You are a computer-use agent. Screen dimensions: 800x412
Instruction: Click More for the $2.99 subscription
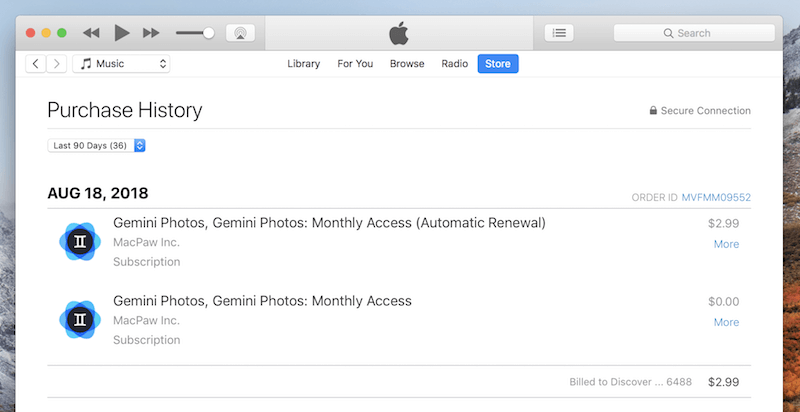coord(727,244)
